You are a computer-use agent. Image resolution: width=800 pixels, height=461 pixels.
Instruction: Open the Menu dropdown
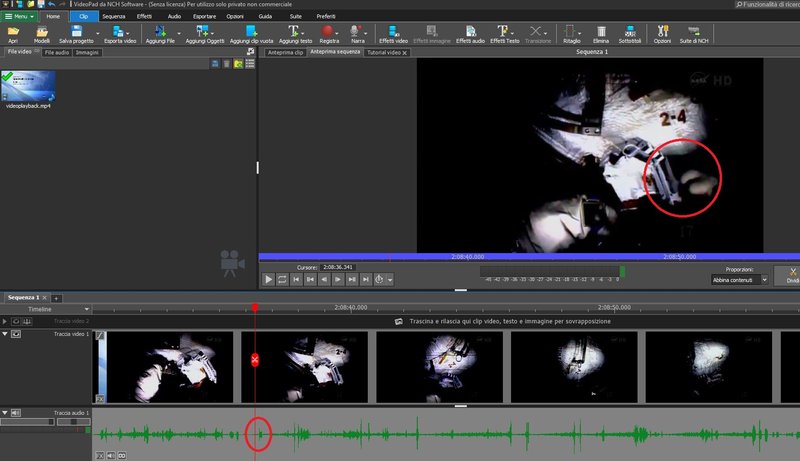(19, 16)
